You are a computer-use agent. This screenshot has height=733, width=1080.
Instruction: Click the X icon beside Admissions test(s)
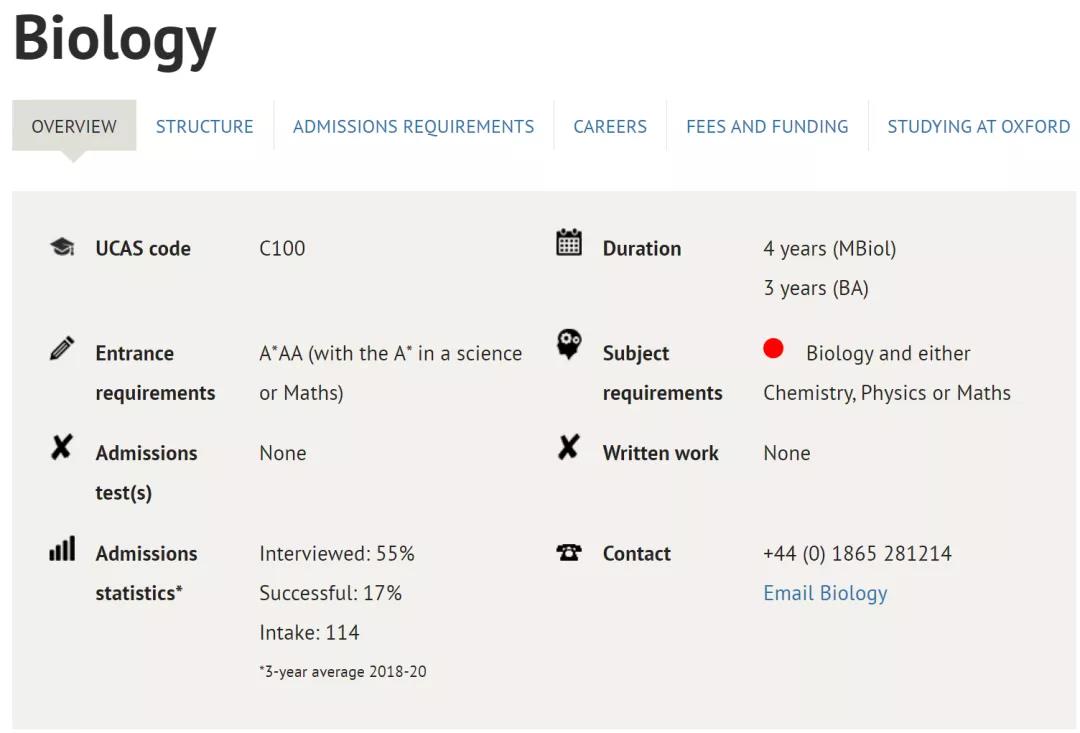[62, 447]
